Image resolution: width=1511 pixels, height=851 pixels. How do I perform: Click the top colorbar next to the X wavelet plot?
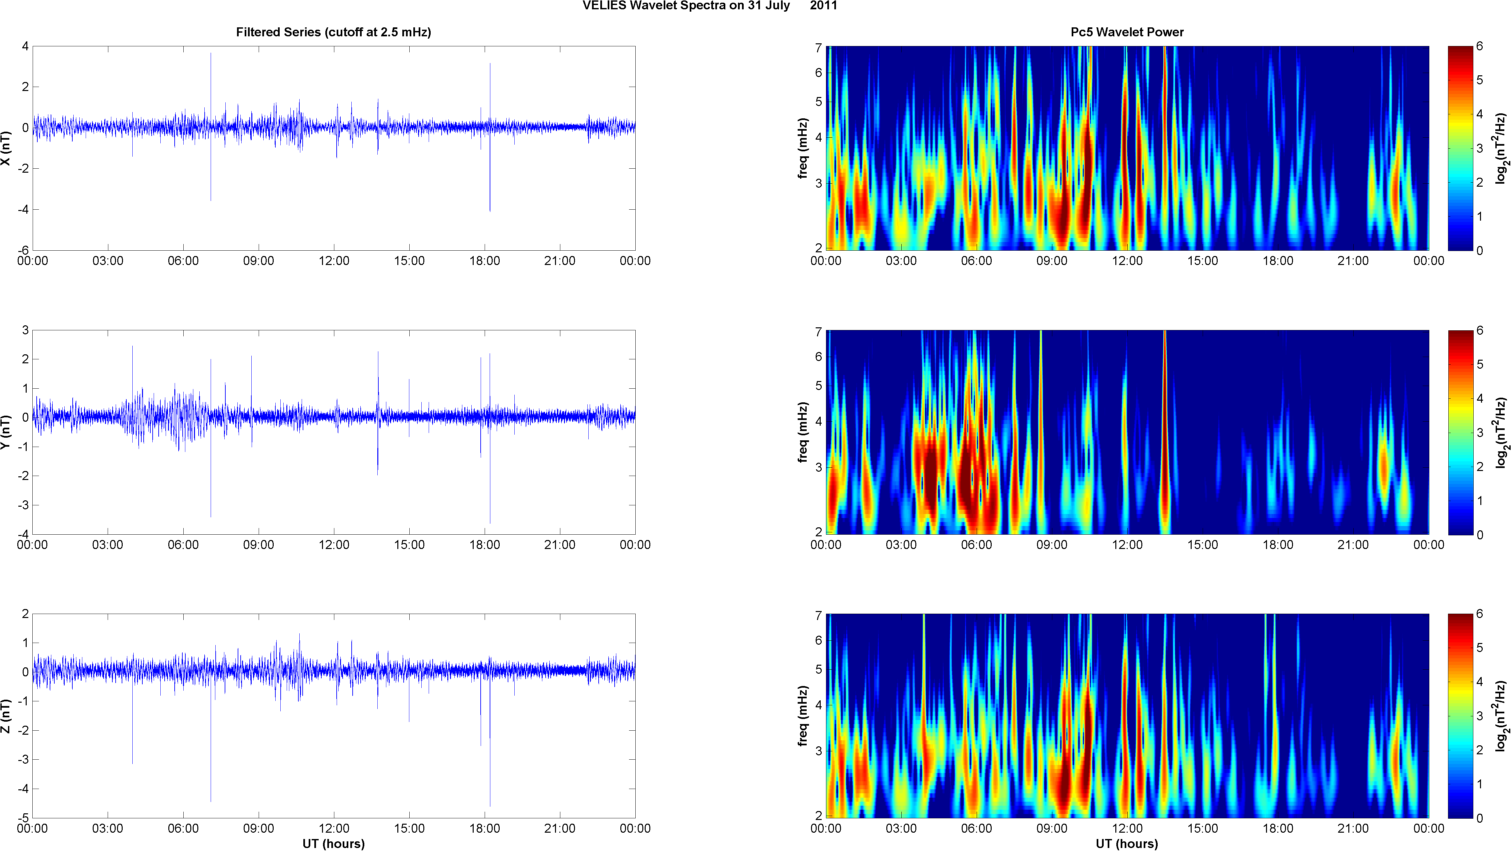click(1460, 148)
